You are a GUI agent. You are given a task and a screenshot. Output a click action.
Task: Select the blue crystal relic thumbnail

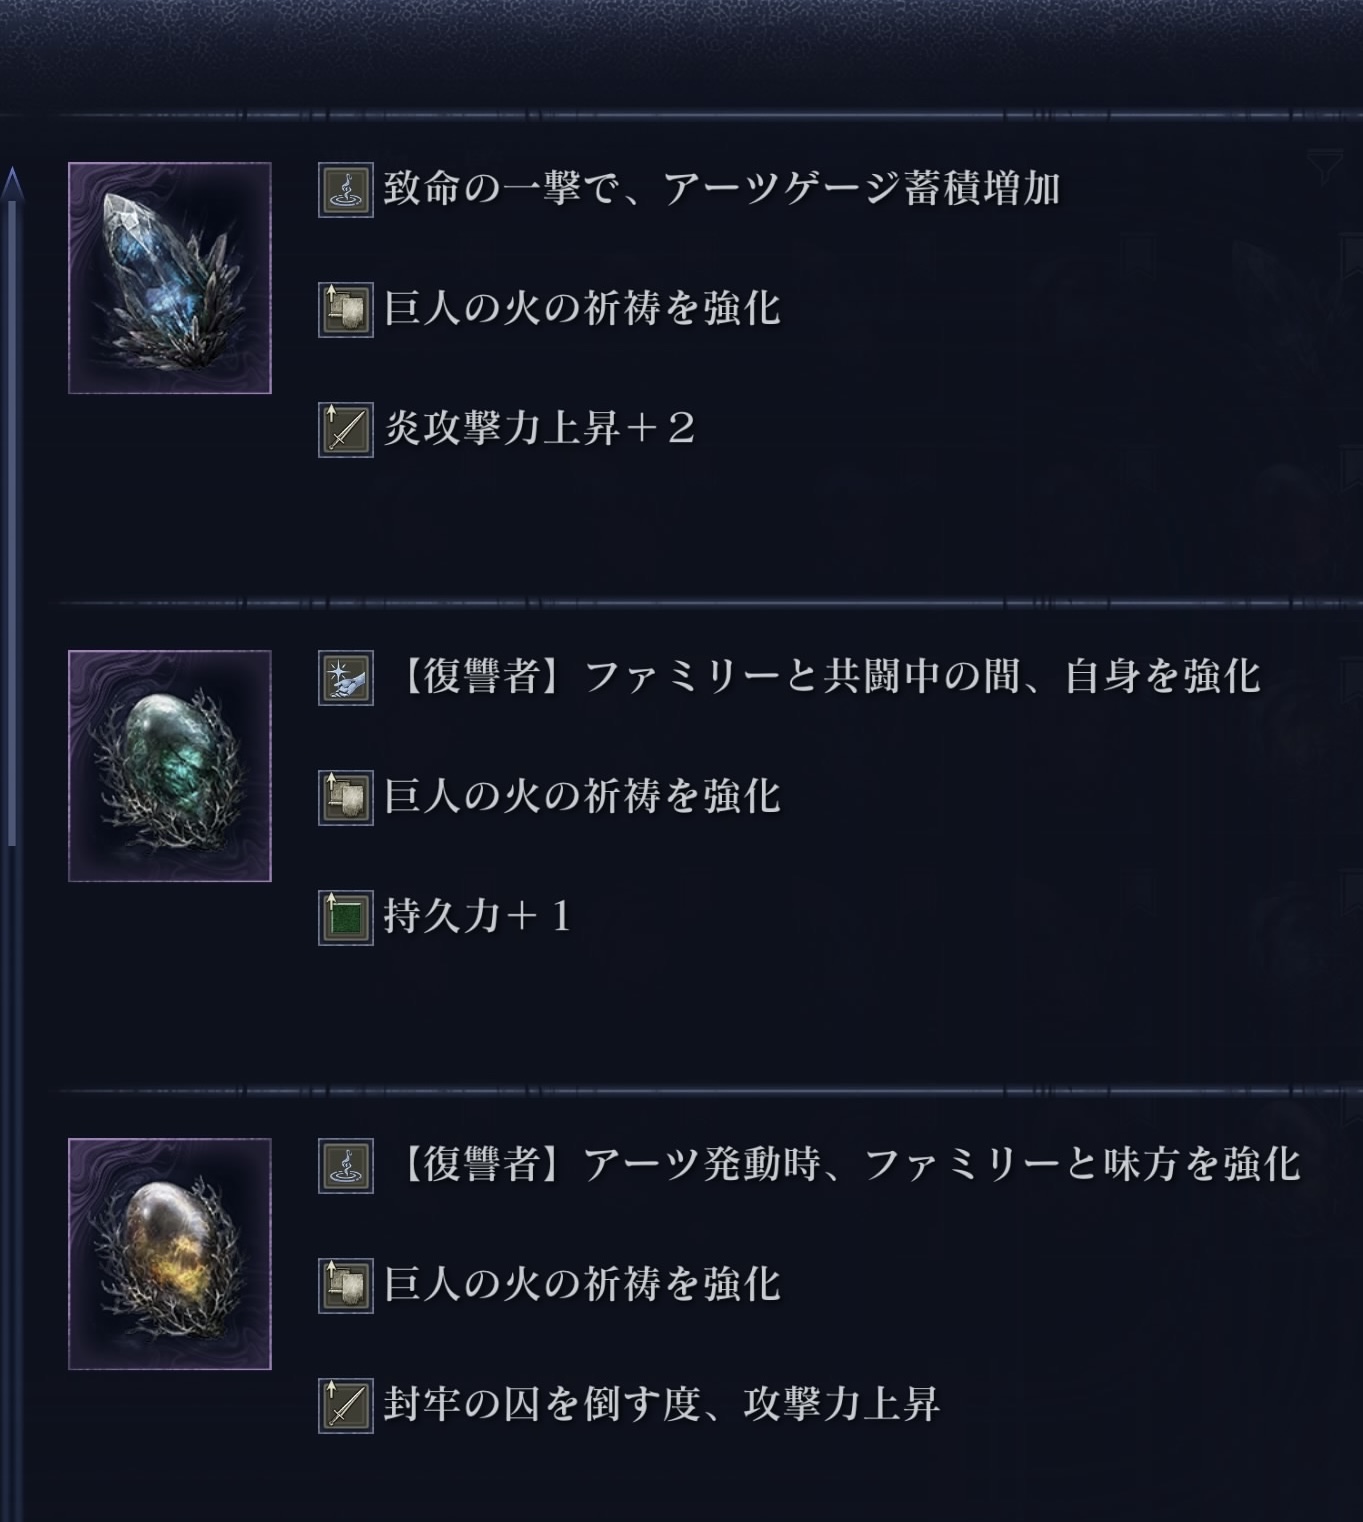pyautogui.click(x=170, y=278)
